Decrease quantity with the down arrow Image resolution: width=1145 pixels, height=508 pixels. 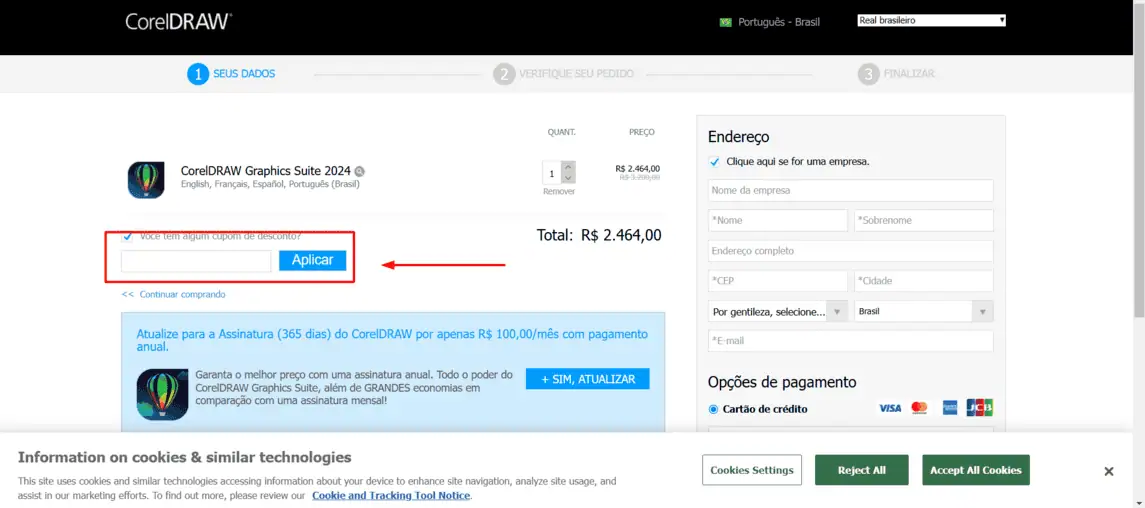pos(569,178)
